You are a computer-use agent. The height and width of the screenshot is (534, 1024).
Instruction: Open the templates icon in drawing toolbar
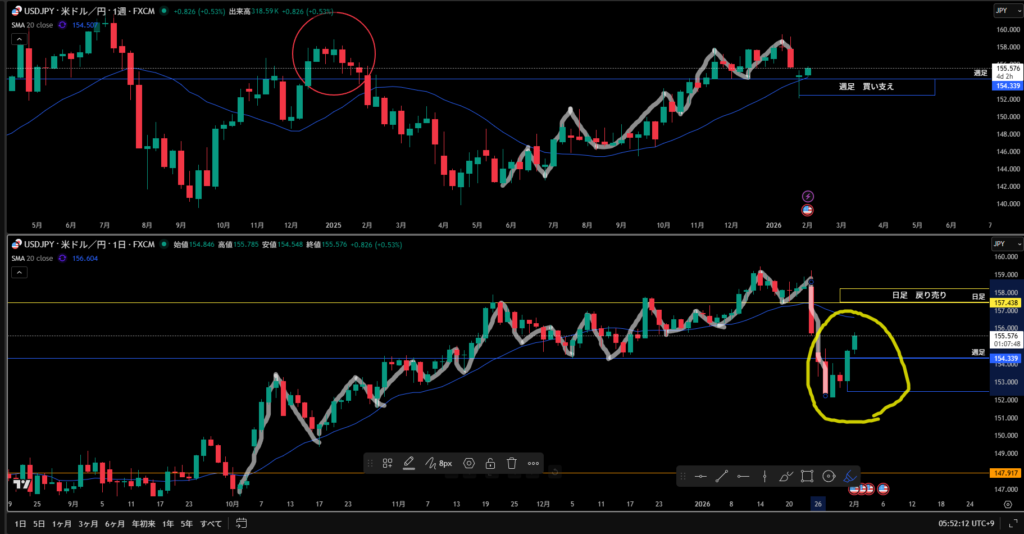point(387,463)
